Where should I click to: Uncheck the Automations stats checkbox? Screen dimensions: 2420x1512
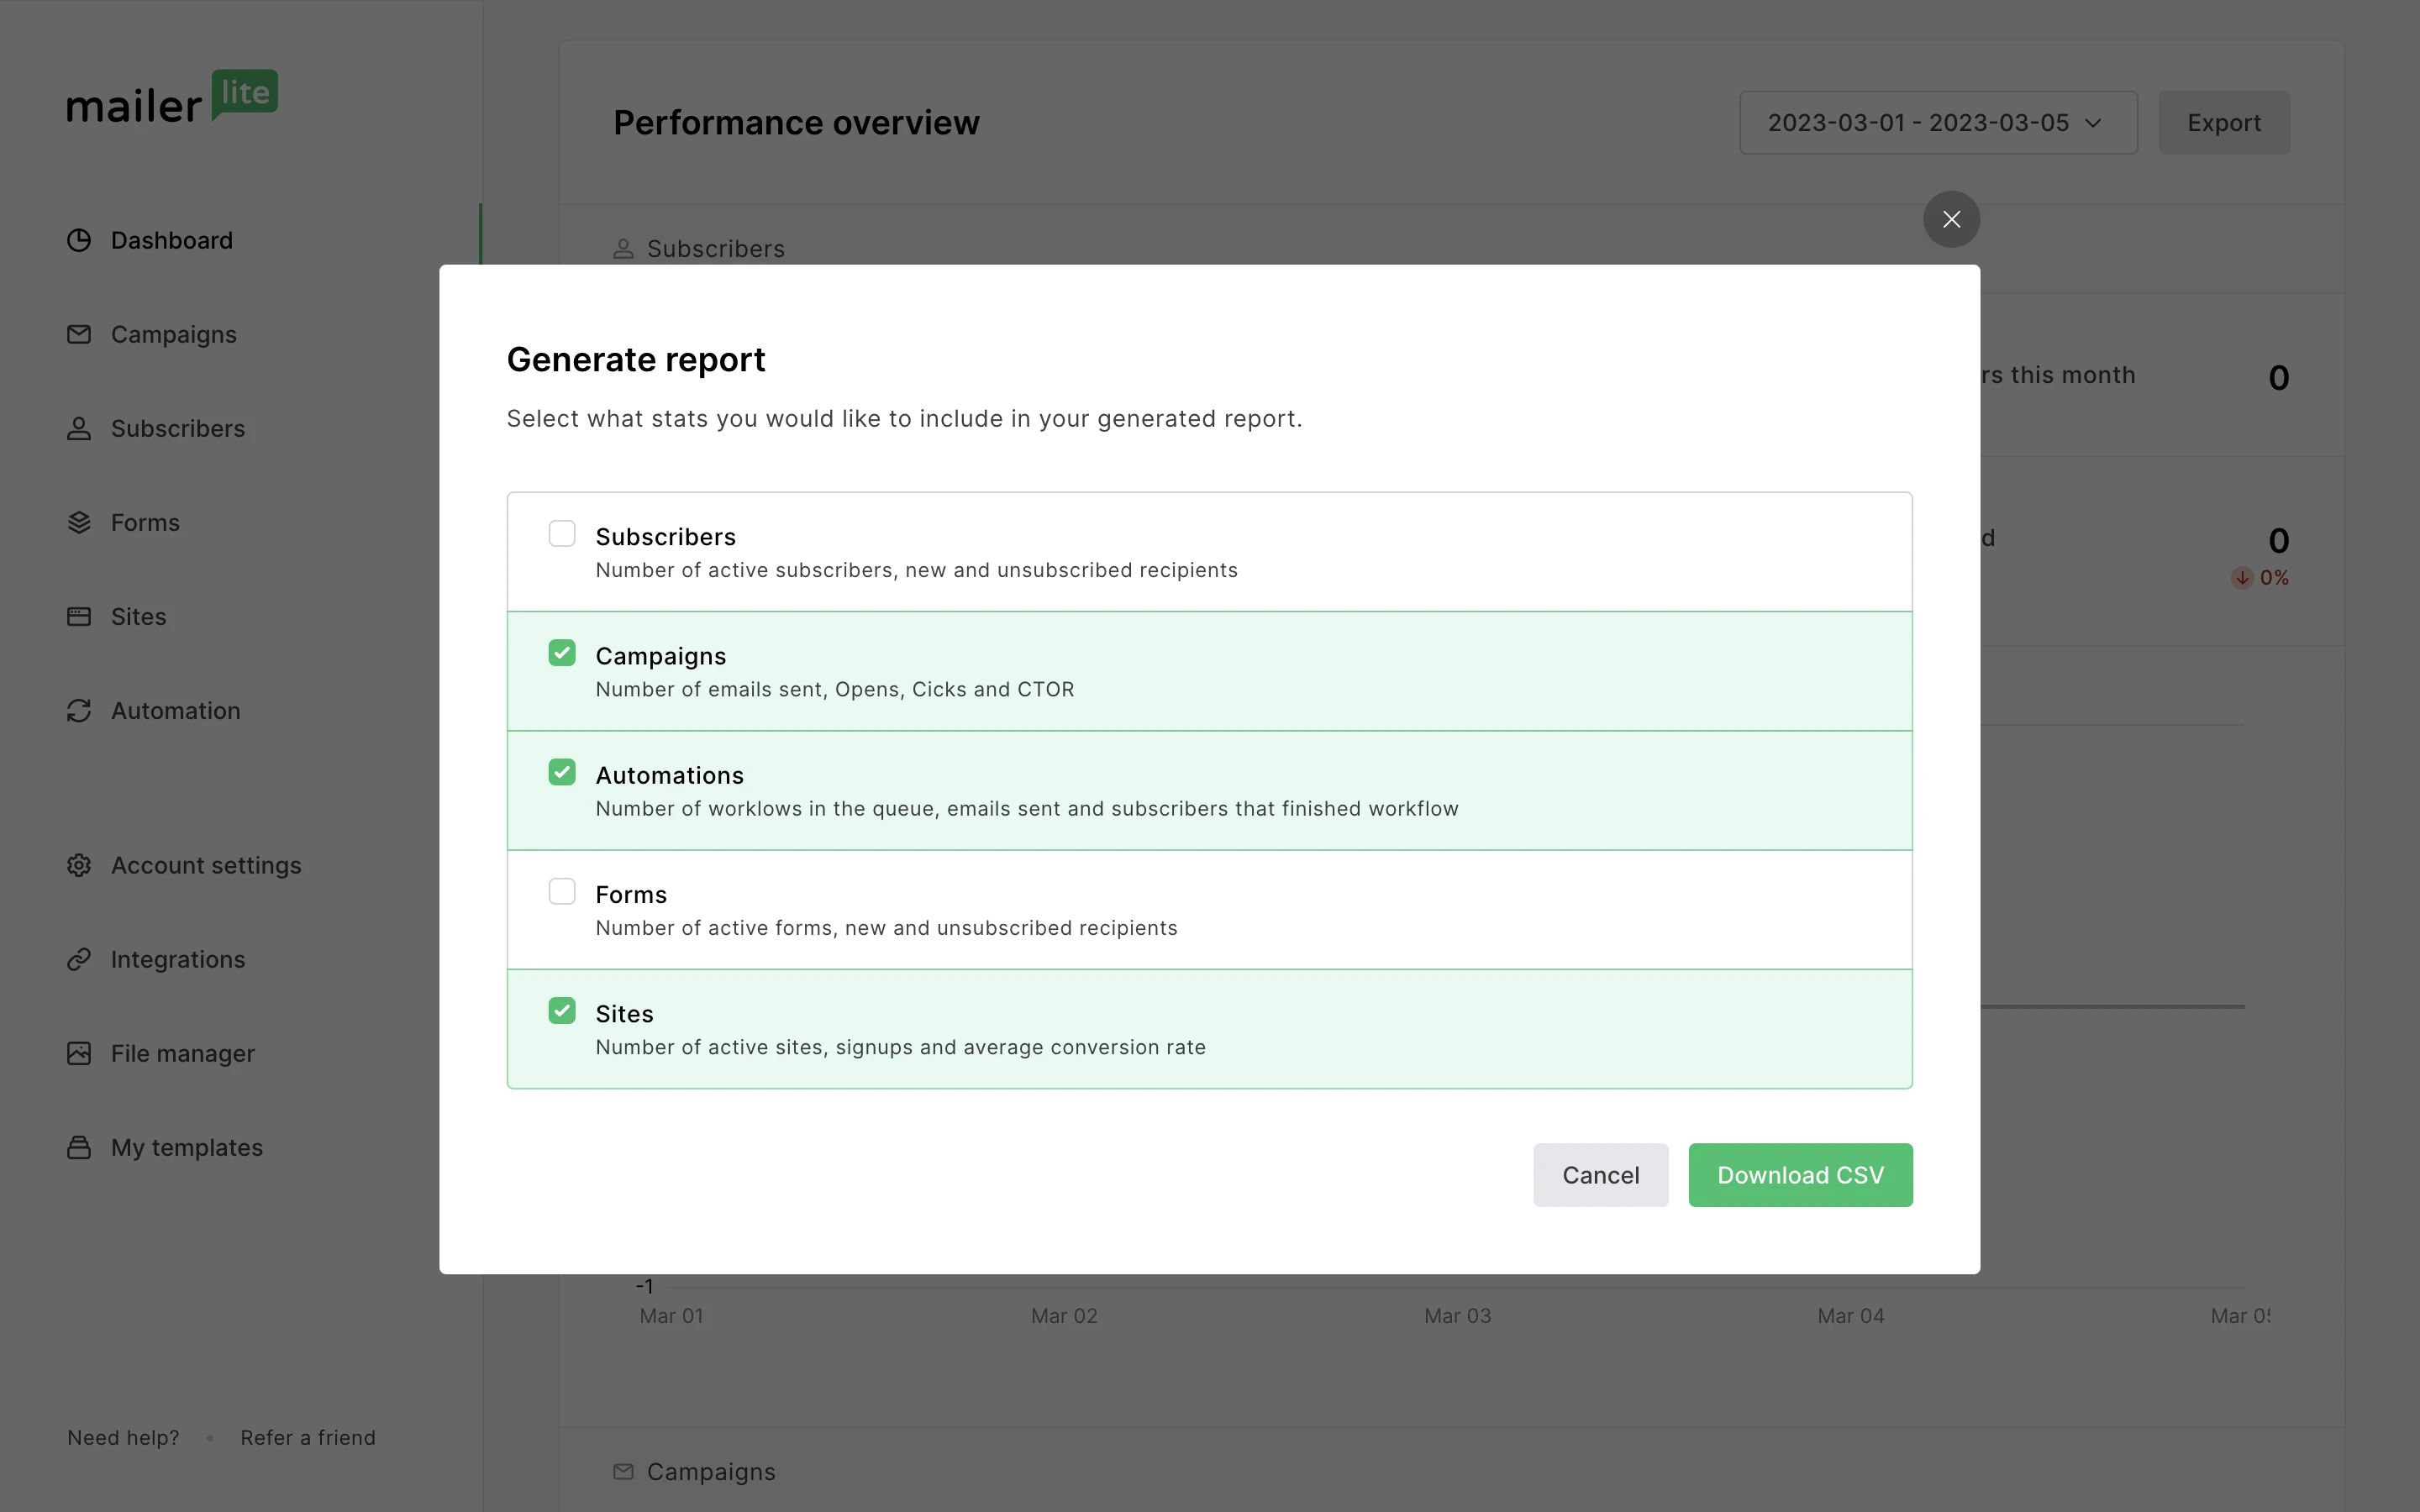tap(562, 772)
